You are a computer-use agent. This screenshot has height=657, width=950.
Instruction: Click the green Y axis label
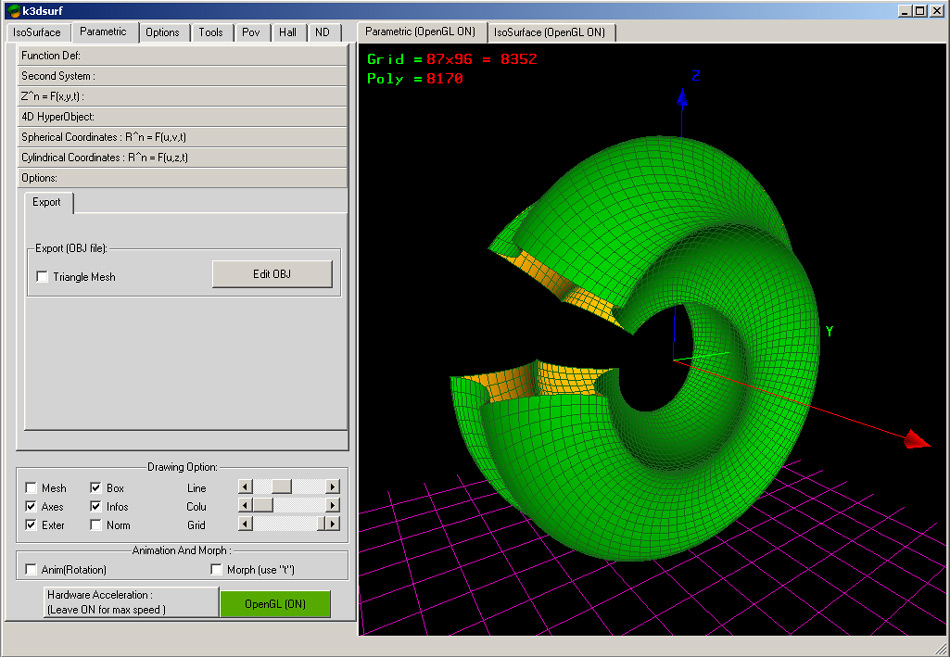[829, 332]
